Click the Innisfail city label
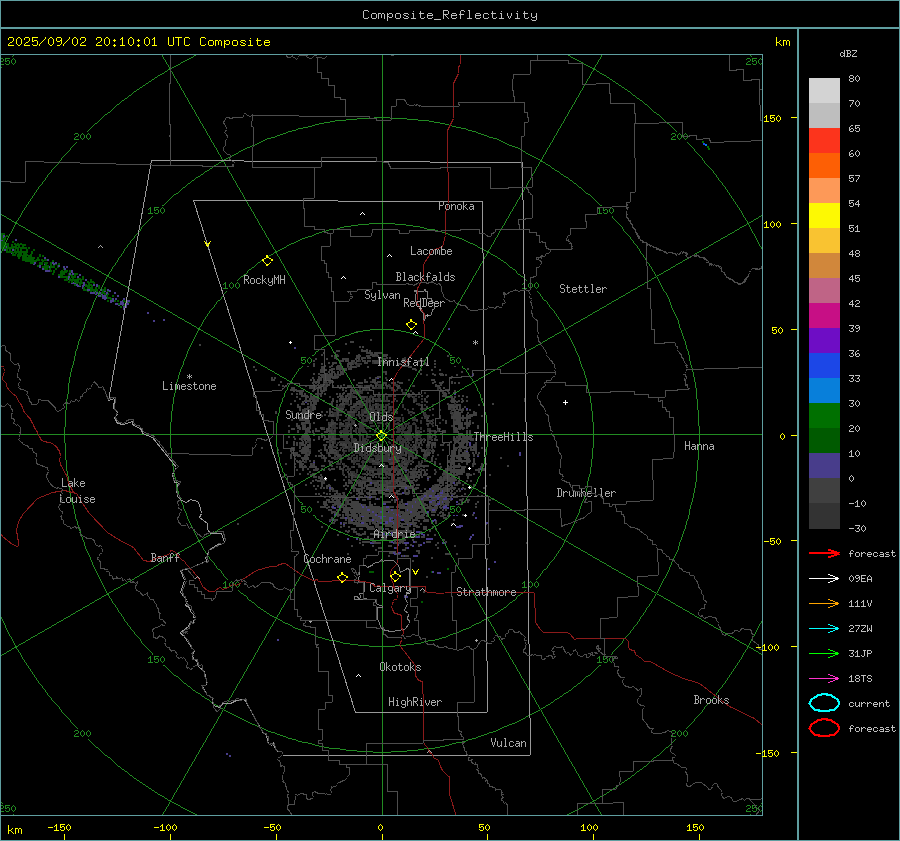The image size is (900, 841). 403,362
